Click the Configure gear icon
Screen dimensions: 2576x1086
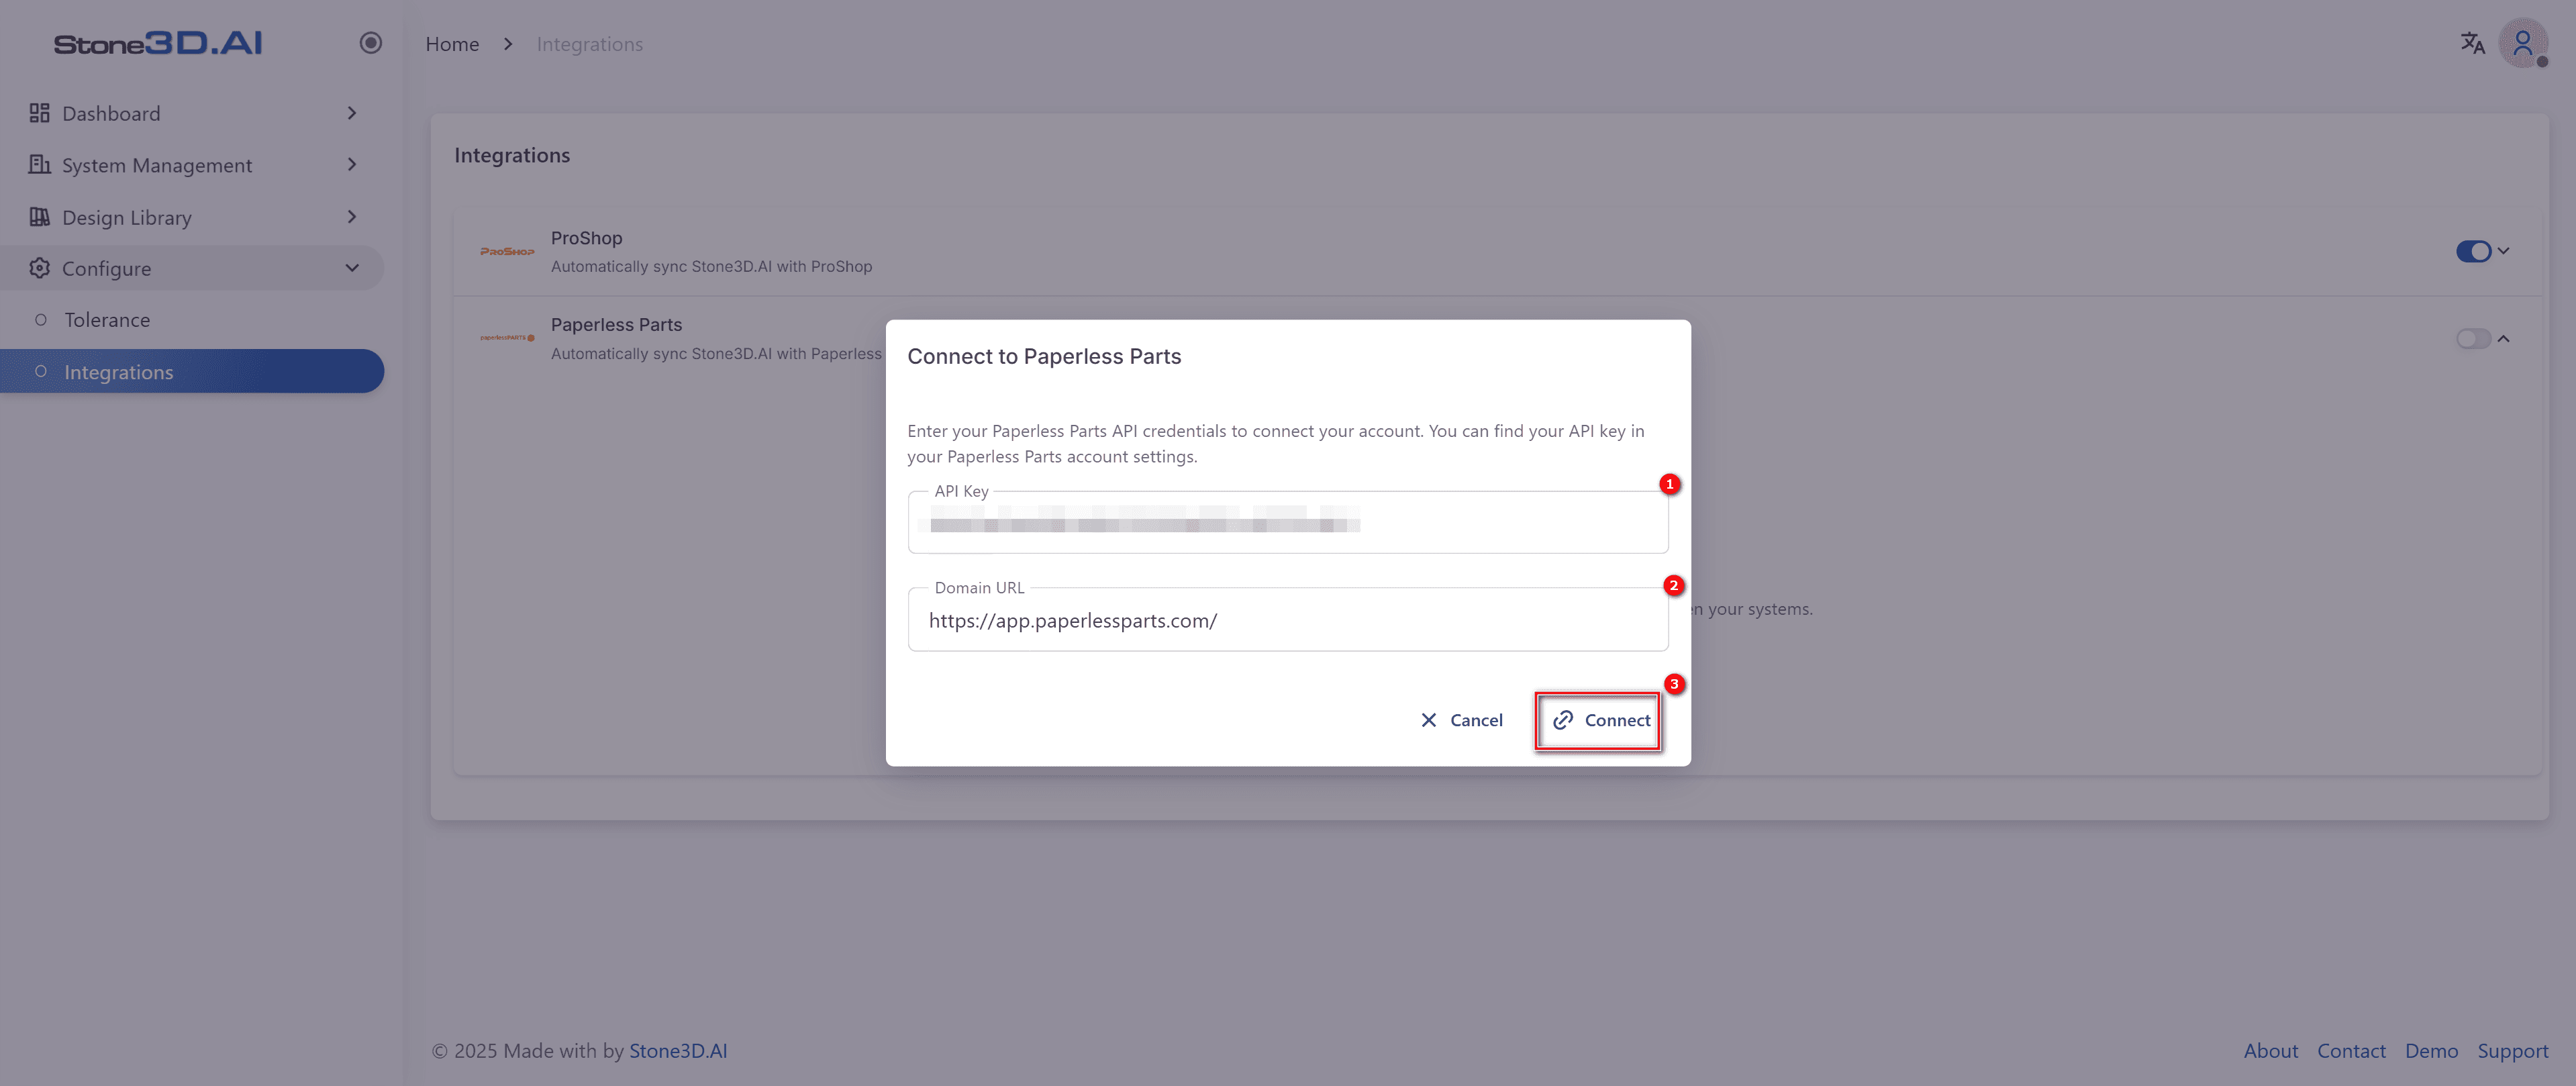[39, 268]
